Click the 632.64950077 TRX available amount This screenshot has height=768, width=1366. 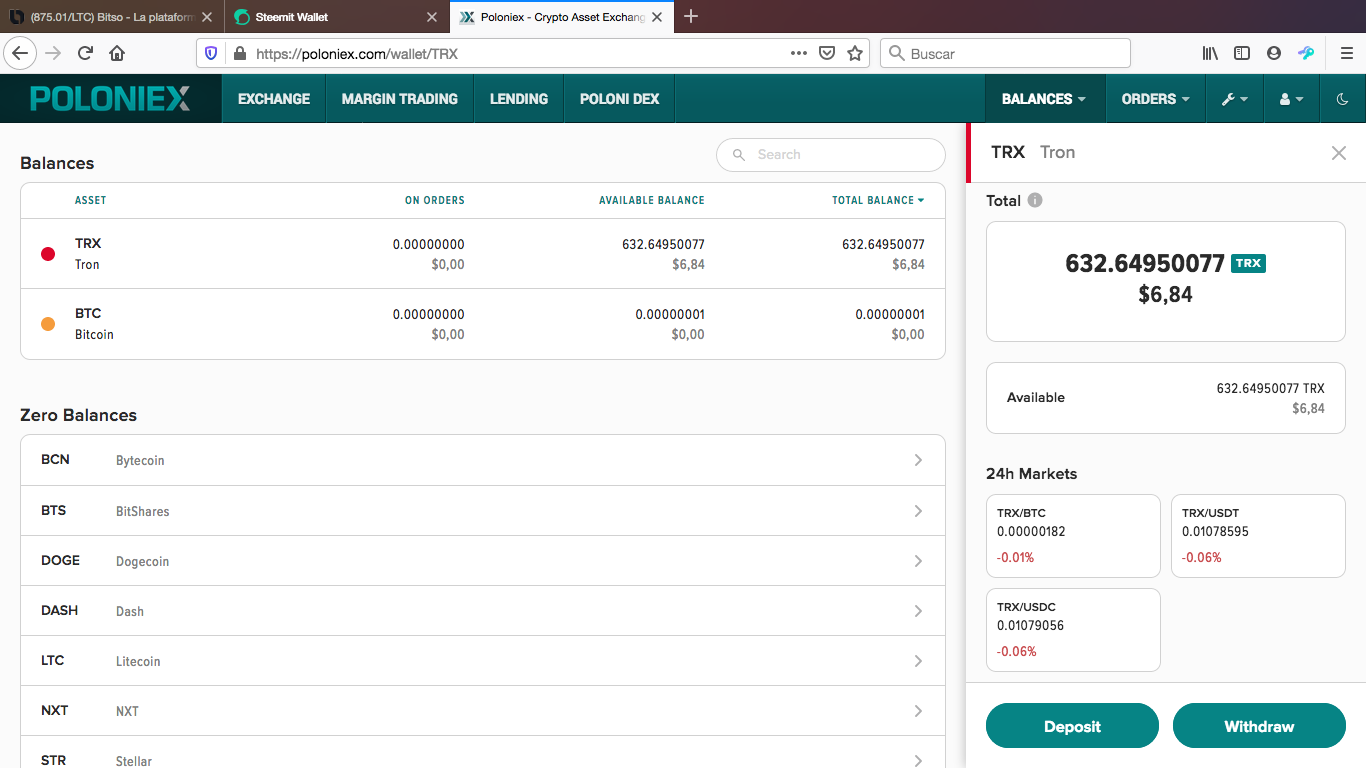pos(1270,388)
